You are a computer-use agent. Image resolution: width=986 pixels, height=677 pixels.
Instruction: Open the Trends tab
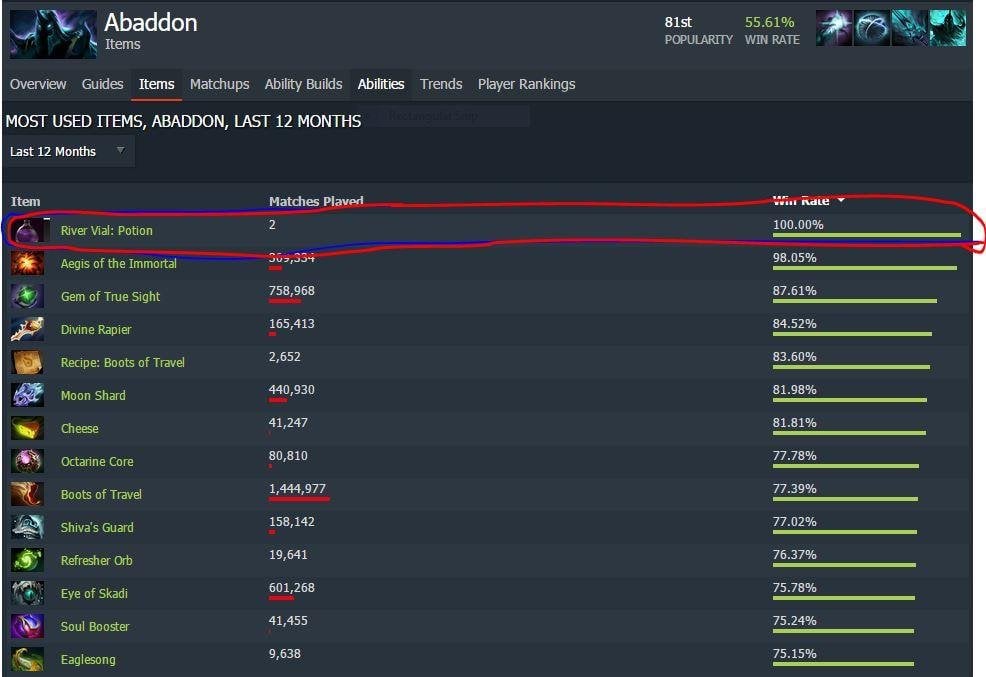(441, 84)
